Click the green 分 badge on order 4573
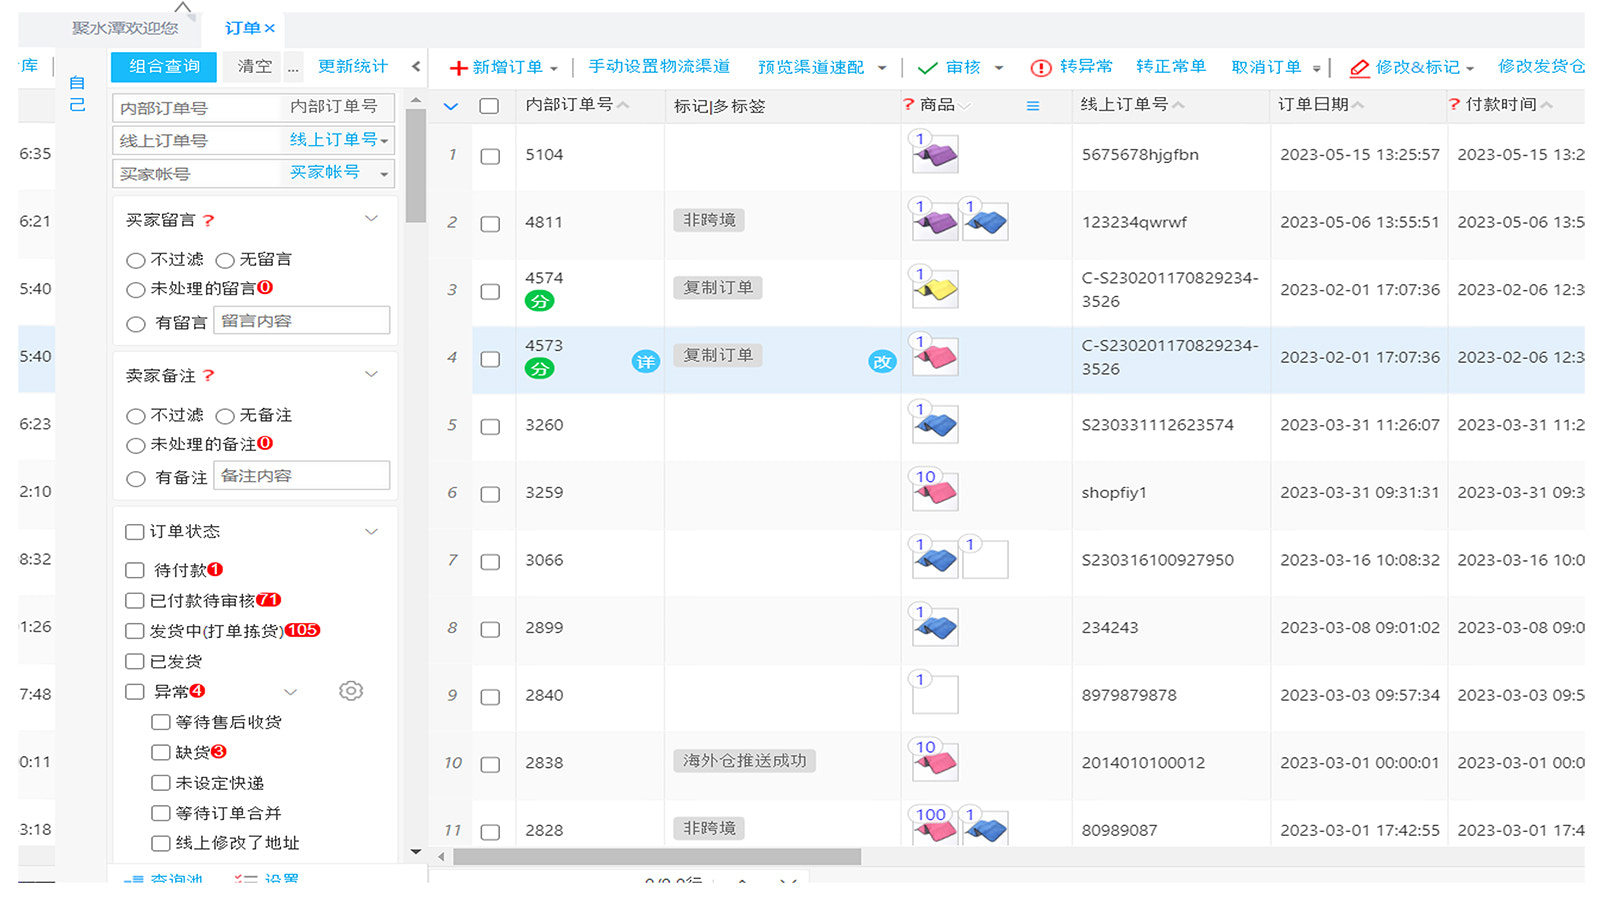This screenshot has height=900, width=1600. 540,368
